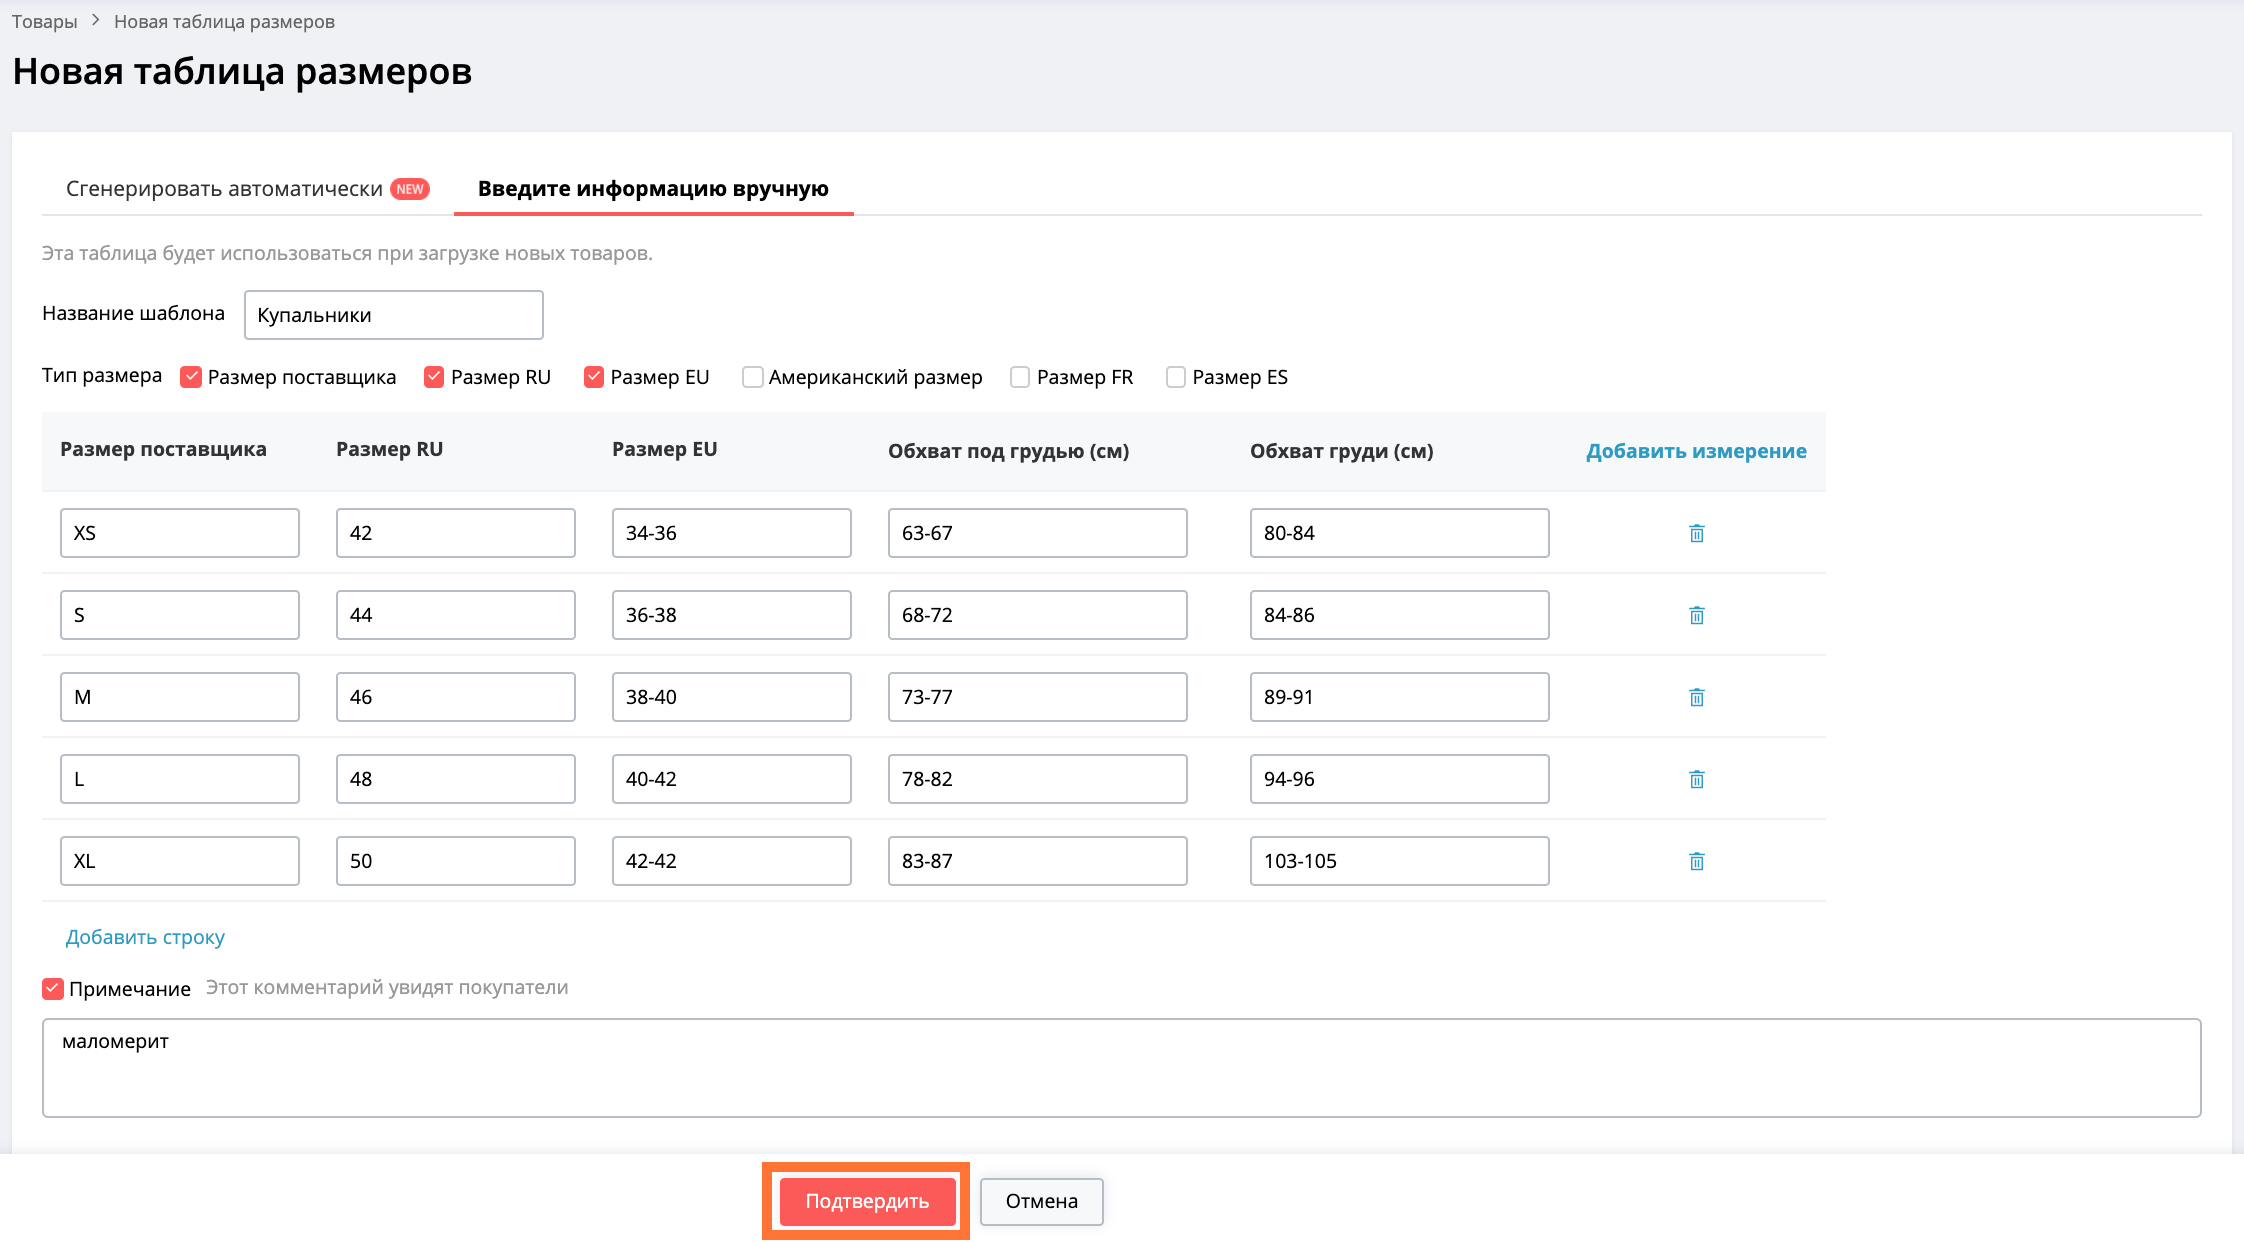Click EU size field with 40-42
The height and width of the screenshot is (1242, 2244).
click(x=732, y=779)
